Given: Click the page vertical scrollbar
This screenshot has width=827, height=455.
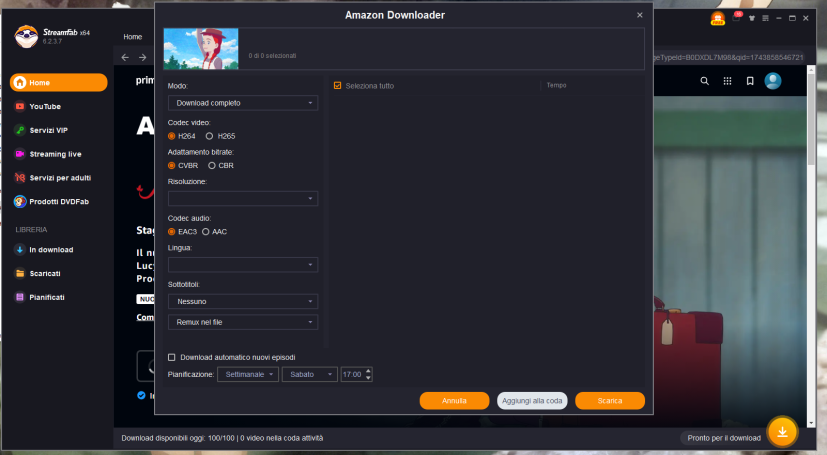Looking at the screenshot, I should click(811, 121).
